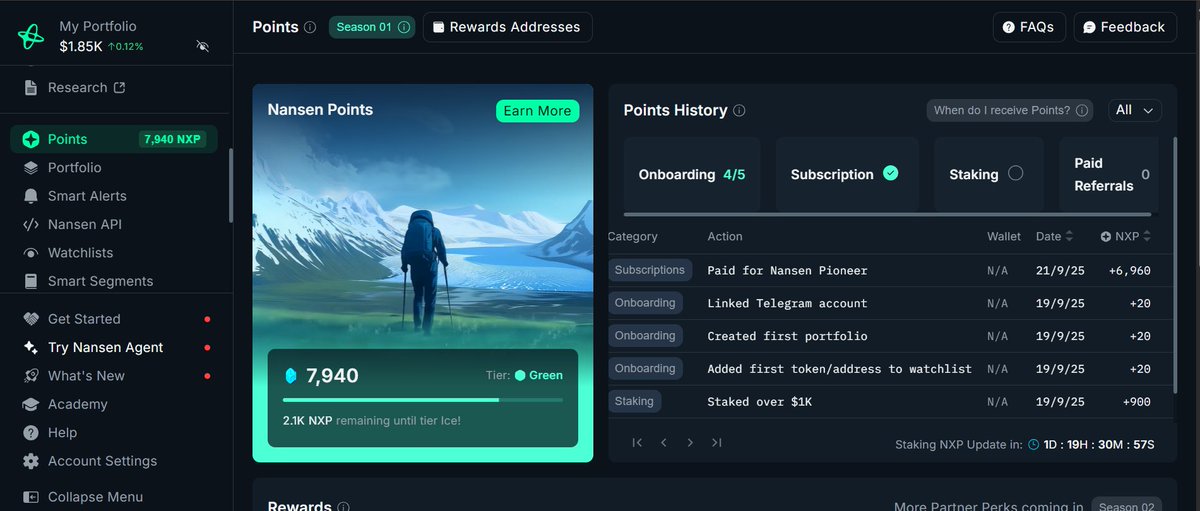Click the Points star icon in sidebar

point(31,140)
